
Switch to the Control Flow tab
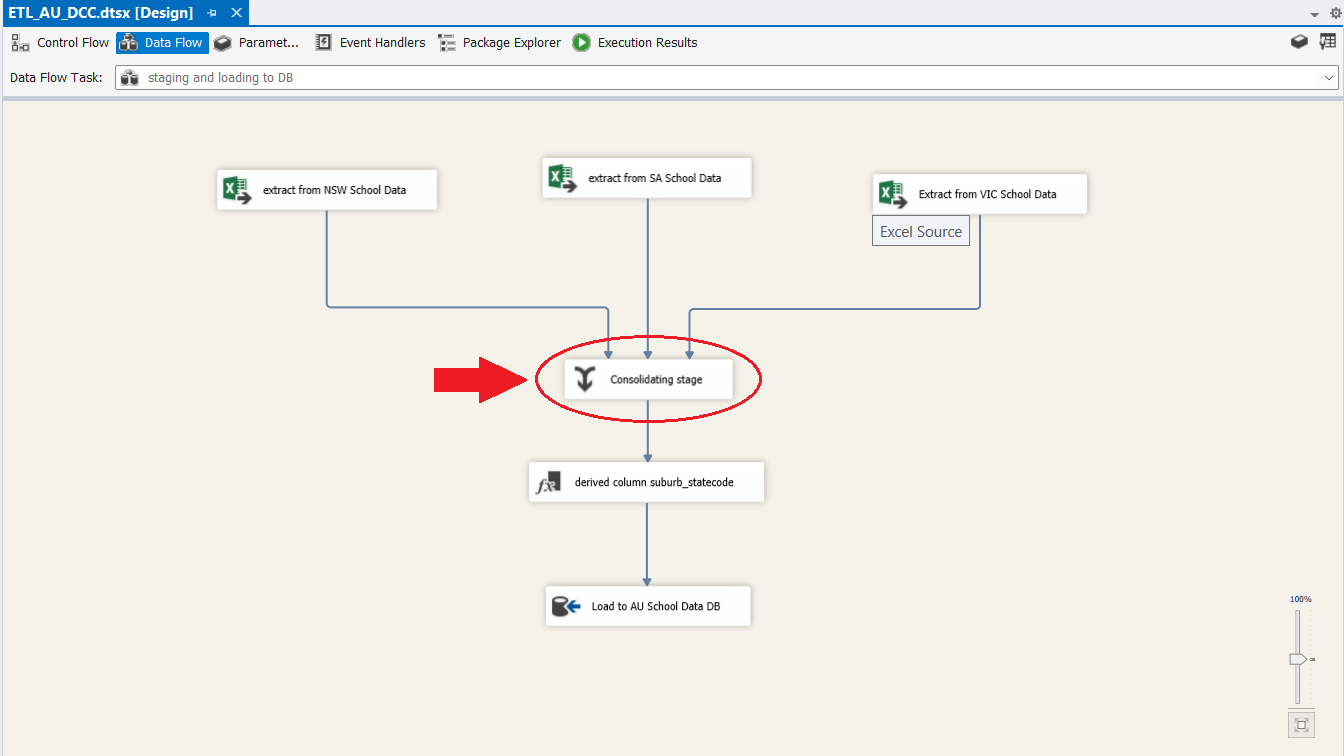coord(61,43)
